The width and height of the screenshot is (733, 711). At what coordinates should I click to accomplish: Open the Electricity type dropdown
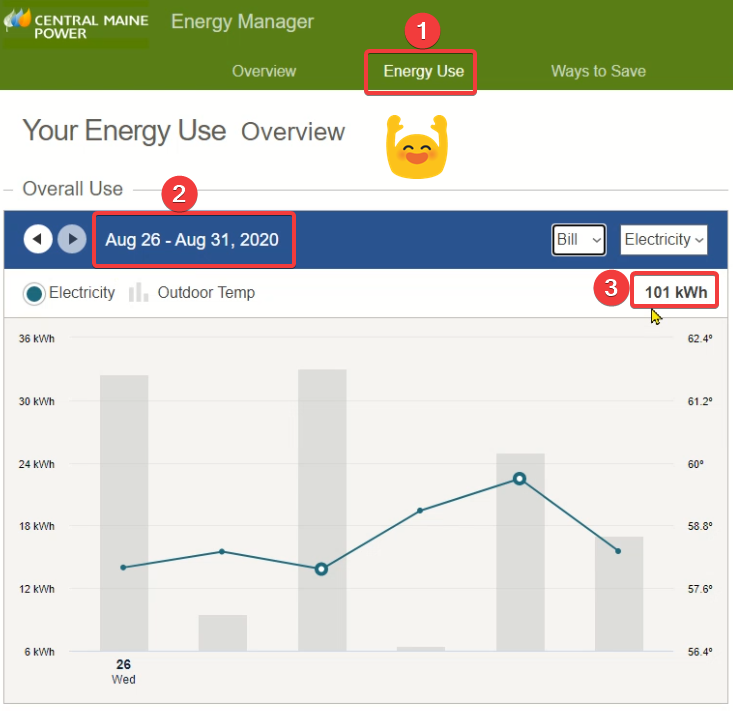pyautogui.click(x=664, y=240)
